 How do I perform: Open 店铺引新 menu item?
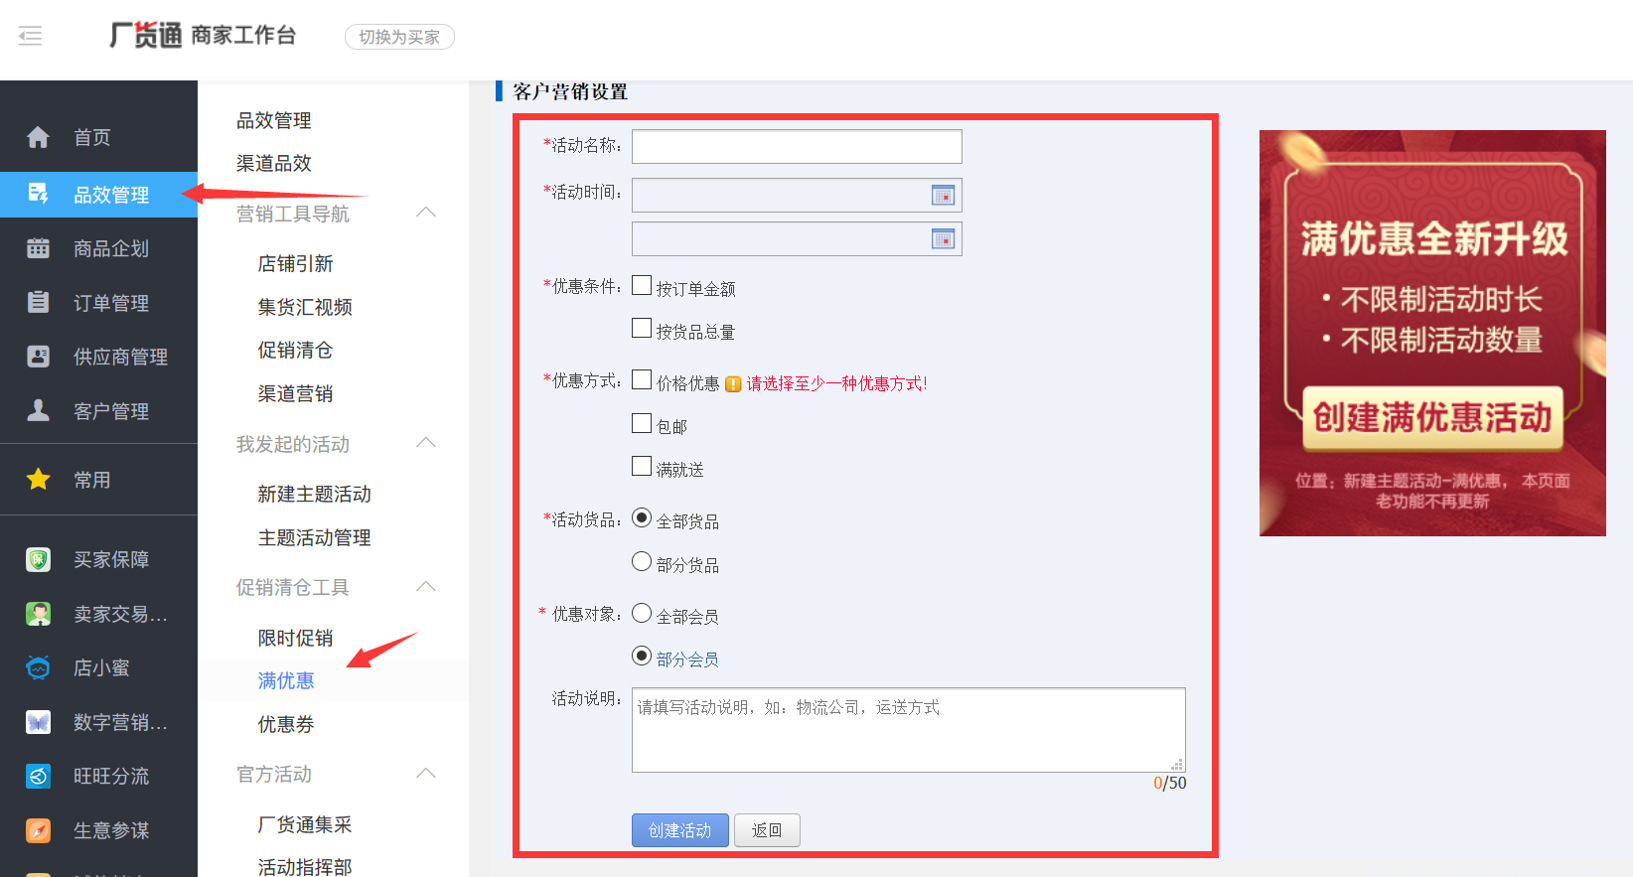click(x=296, y=263)
